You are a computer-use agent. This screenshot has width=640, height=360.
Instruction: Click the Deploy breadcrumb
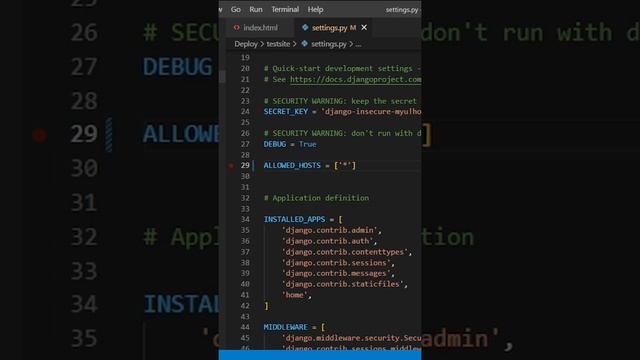tap(246, 44)
